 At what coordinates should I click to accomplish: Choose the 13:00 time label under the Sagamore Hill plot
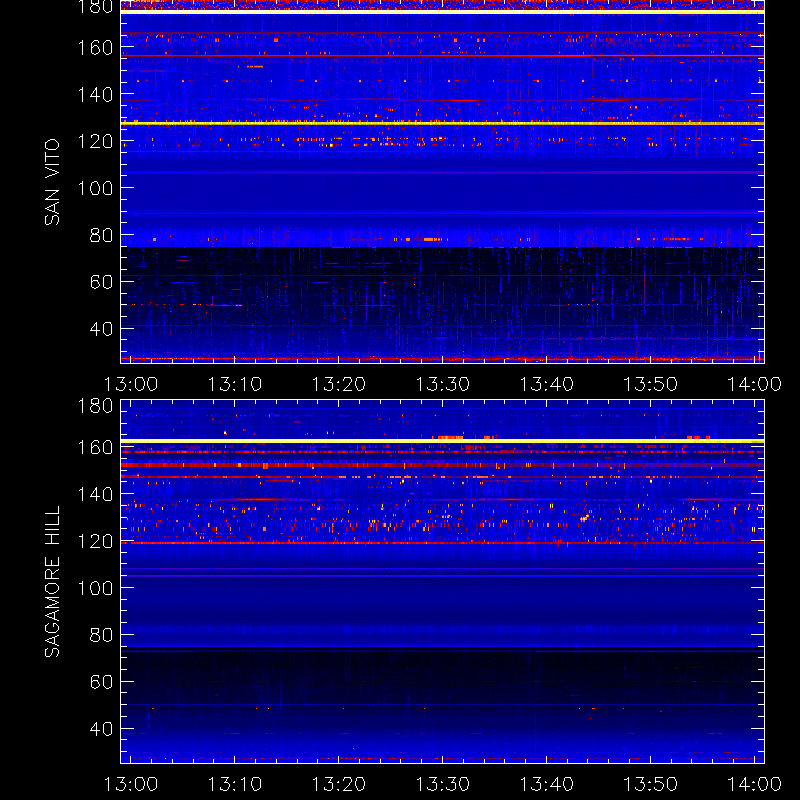click(131, 784)
